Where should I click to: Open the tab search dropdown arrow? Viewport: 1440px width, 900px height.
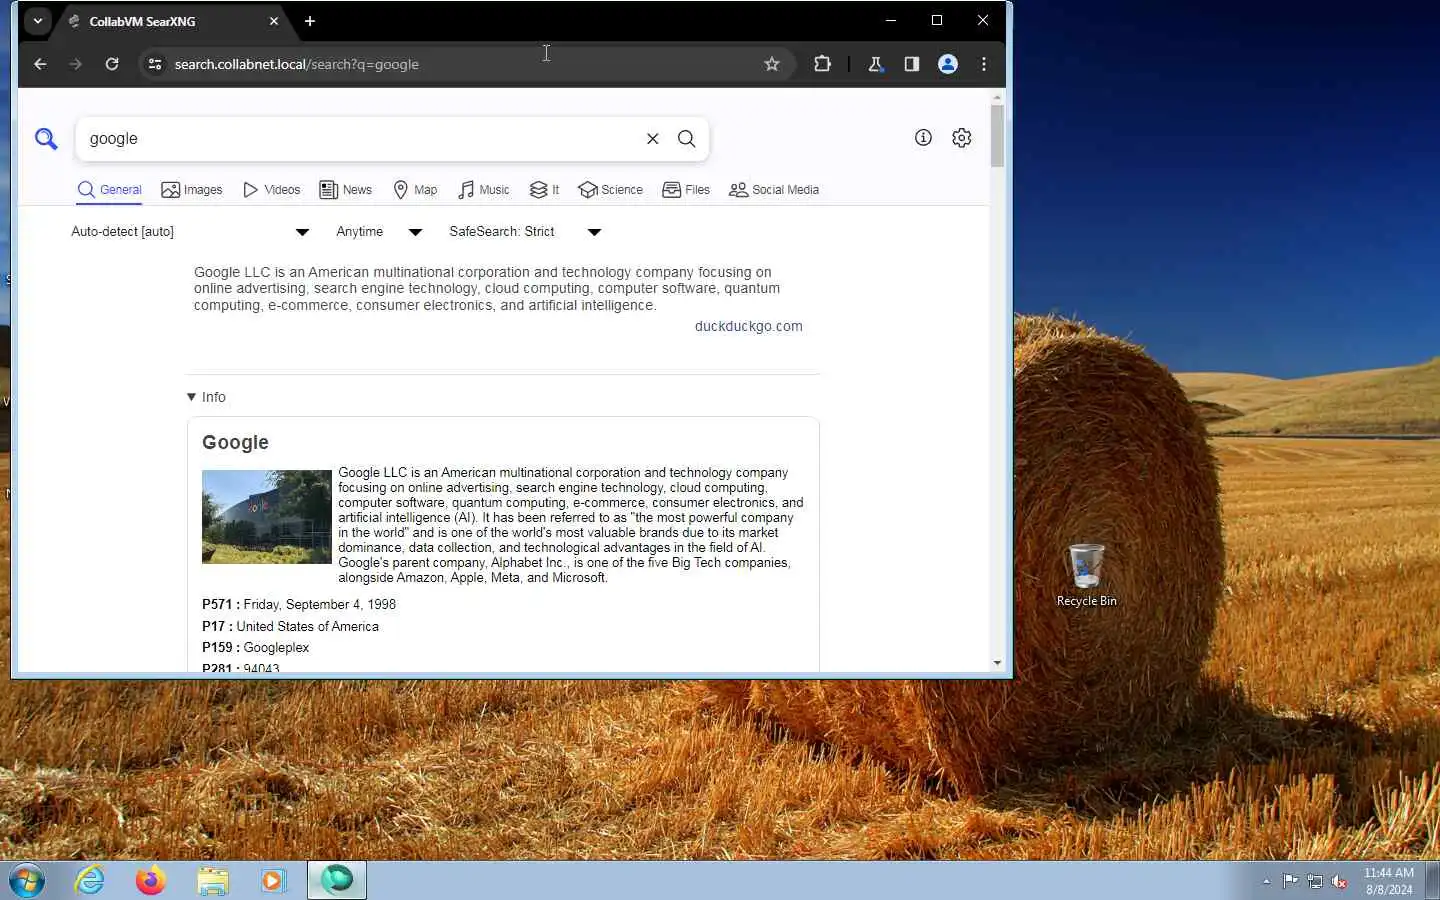pyautogui.click(x=37, y=21)
